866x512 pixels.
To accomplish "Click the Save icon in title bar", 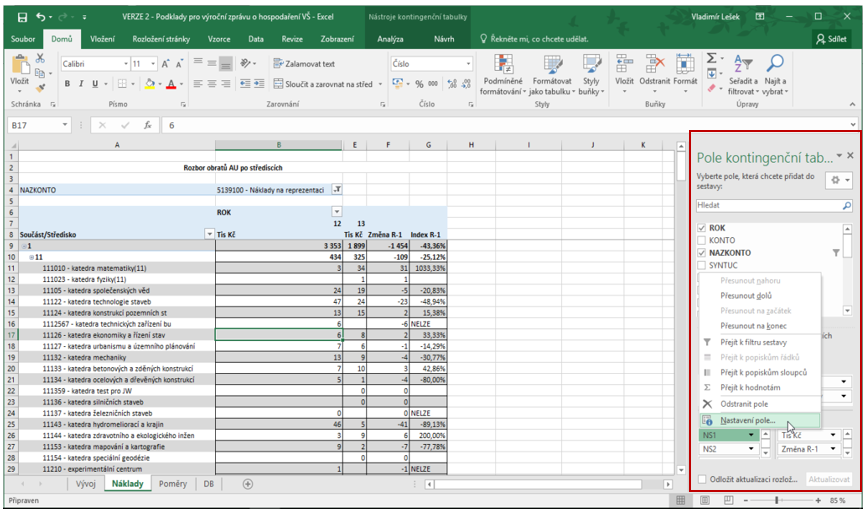I will [22, 17].
